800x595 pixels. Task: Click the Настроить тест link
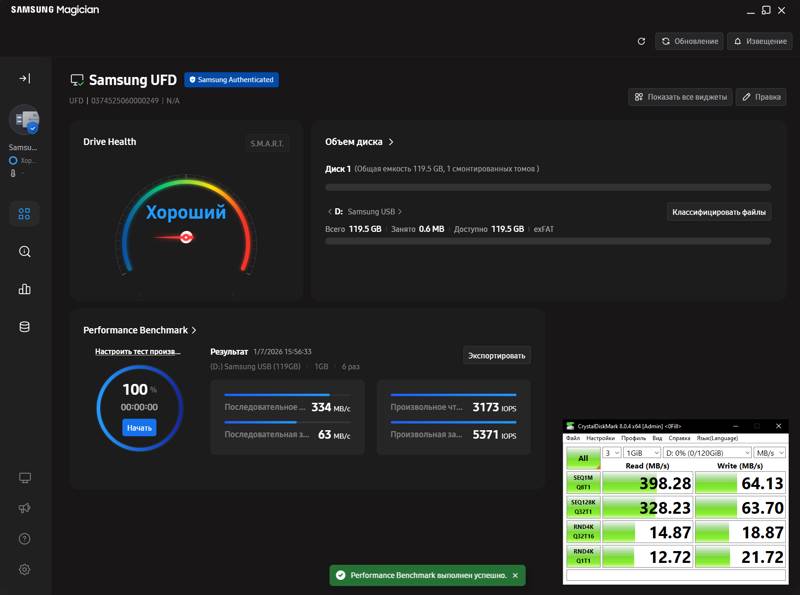pyautogui.click(x=138, y=352)
